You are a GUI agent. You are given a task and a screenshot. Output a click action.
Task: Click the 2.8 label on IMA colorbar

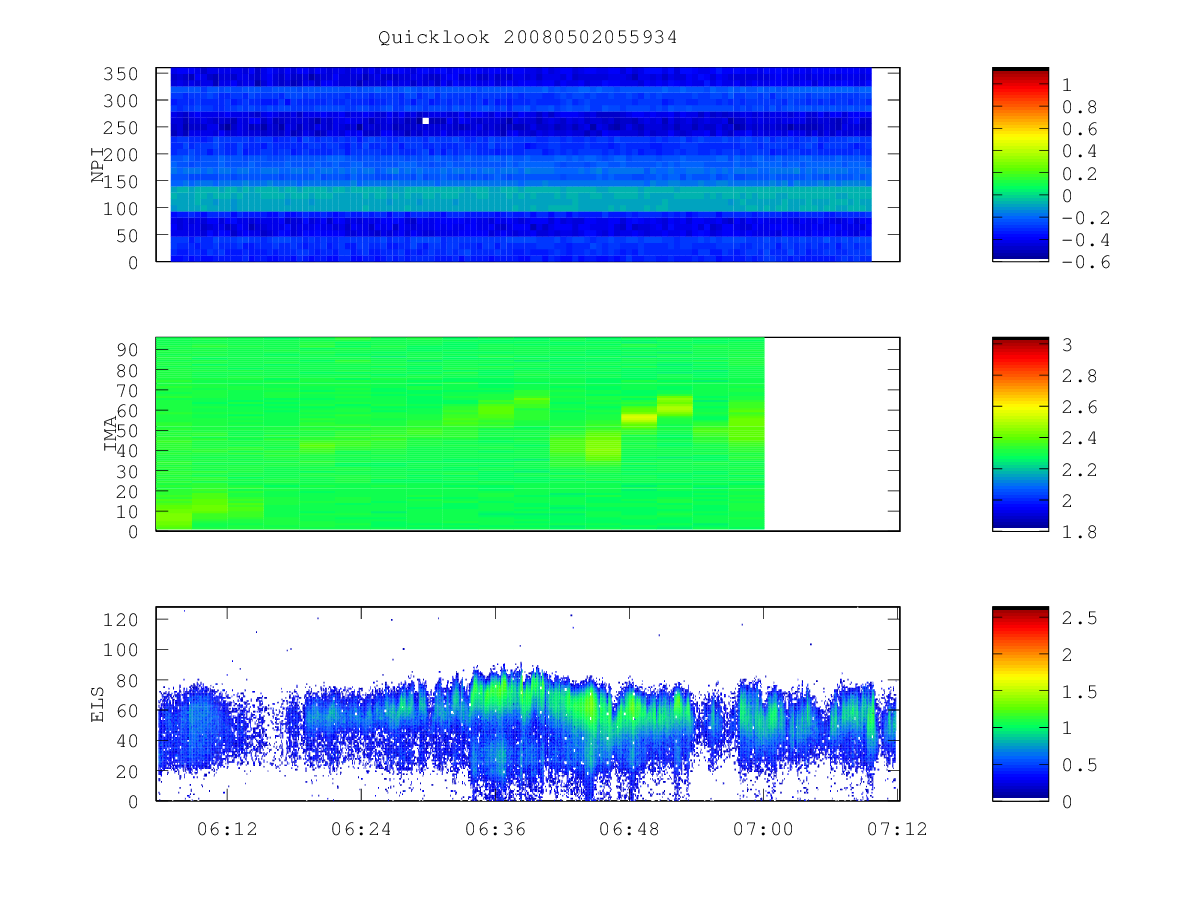coord(1079,376)
